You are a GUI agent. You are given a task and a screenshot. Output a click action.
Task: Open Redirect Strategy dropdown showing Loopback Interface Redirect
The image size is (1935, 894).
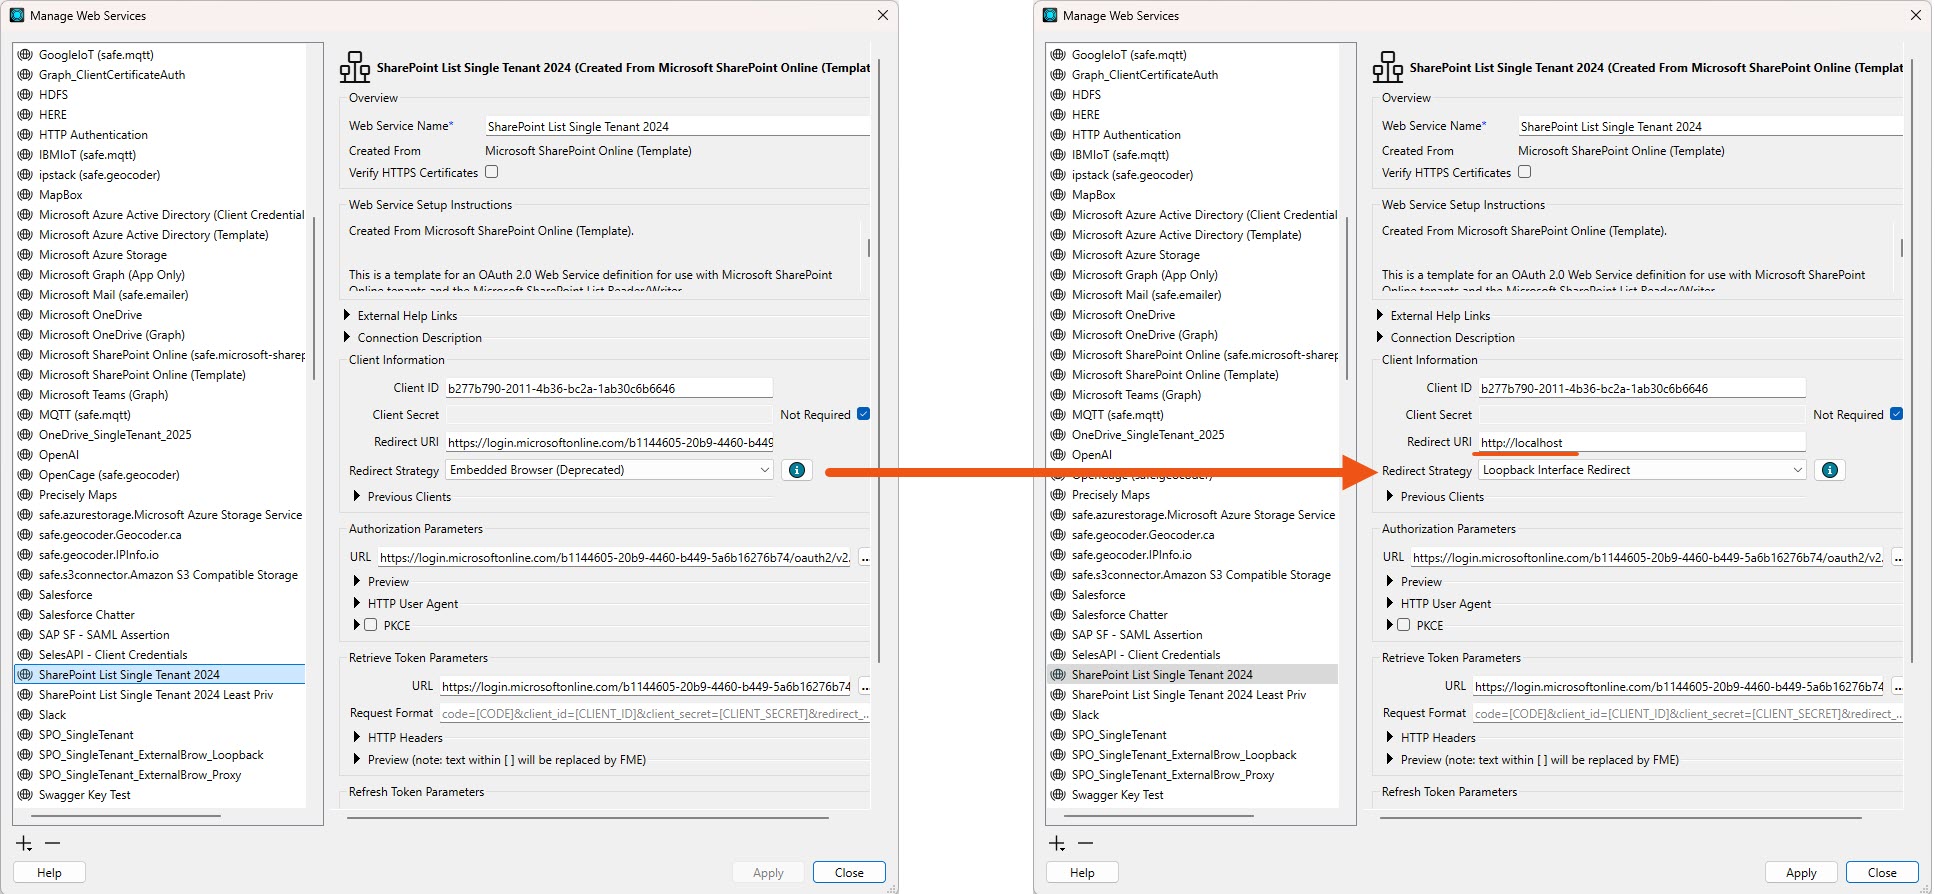1643,470
